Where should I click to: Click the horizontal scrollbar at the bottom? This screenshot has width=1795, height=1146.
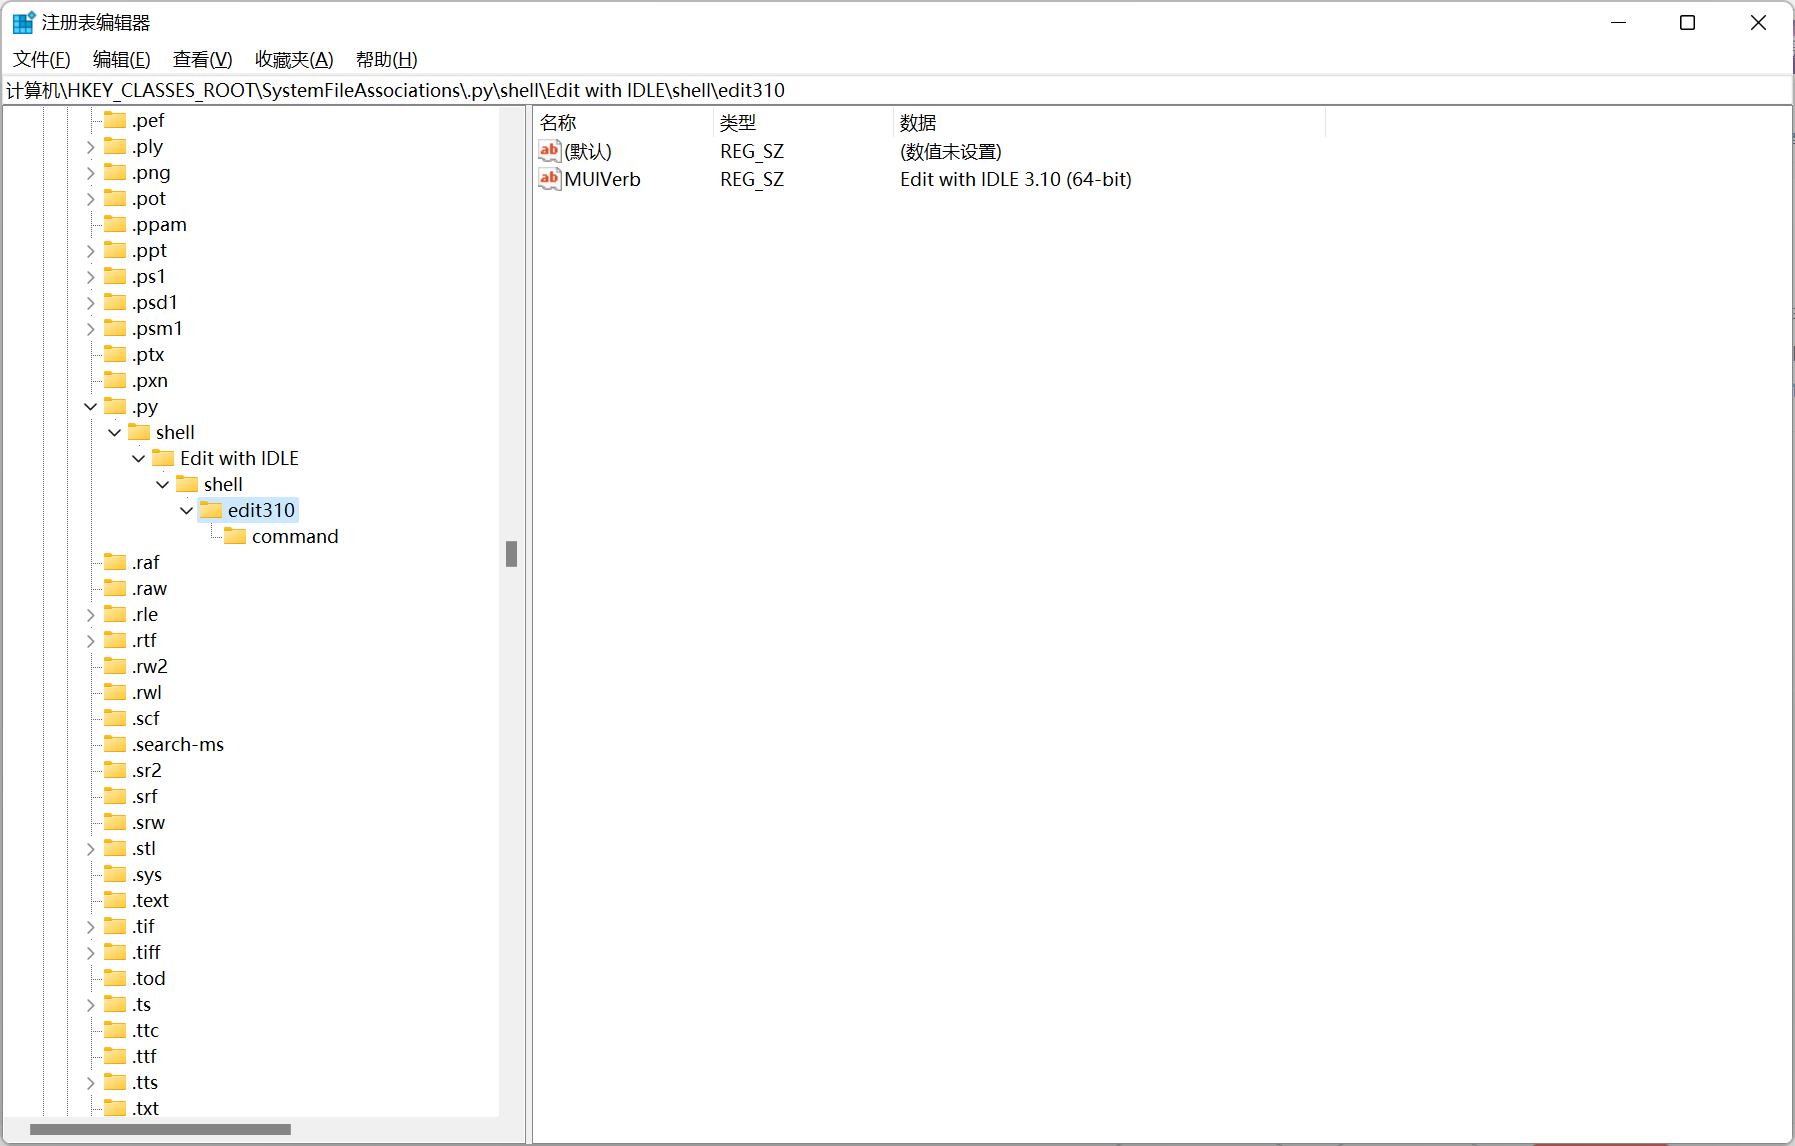160,1129
